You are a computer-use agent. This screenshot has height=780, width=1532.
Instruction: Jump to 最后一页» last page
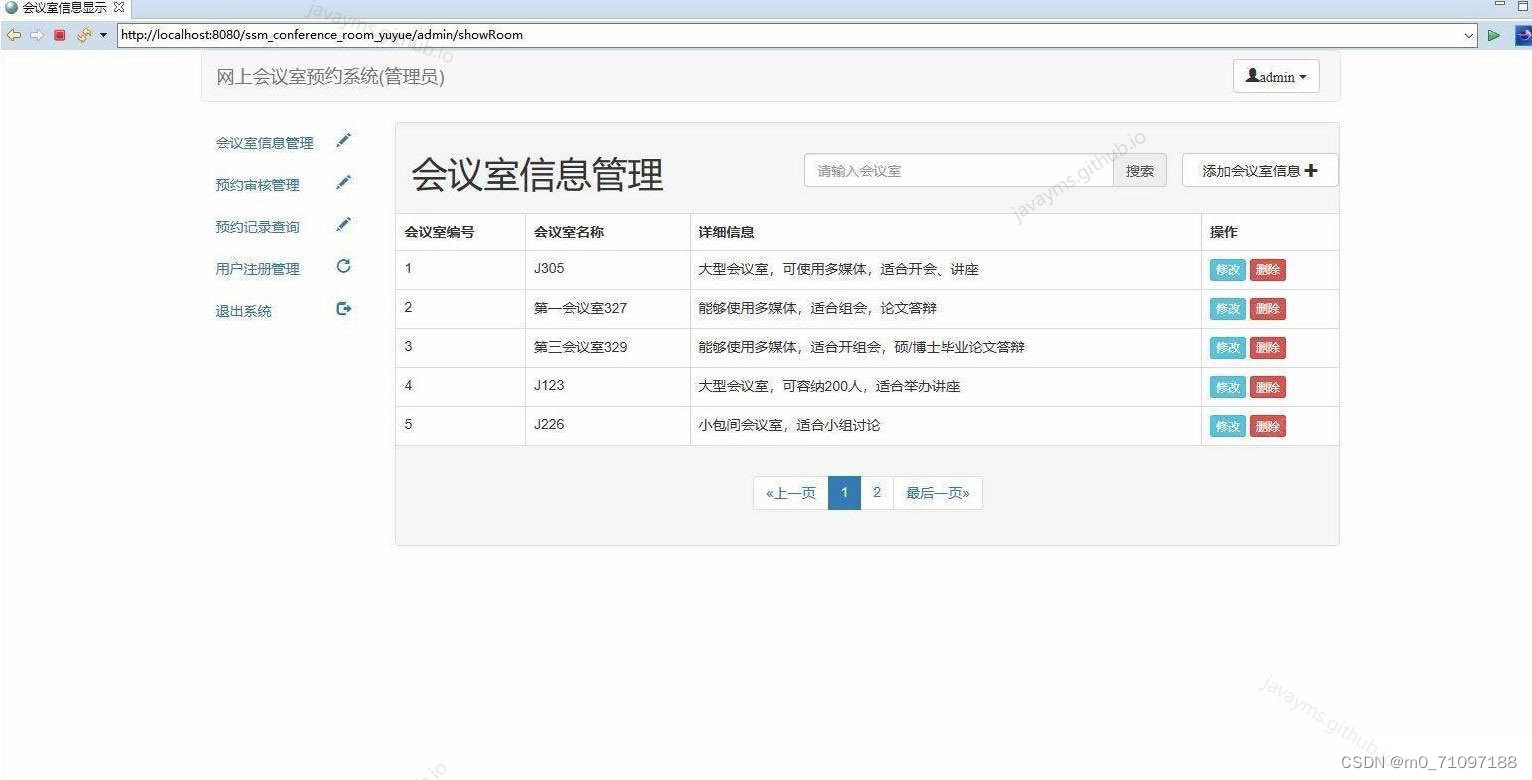tap(938, 493)
